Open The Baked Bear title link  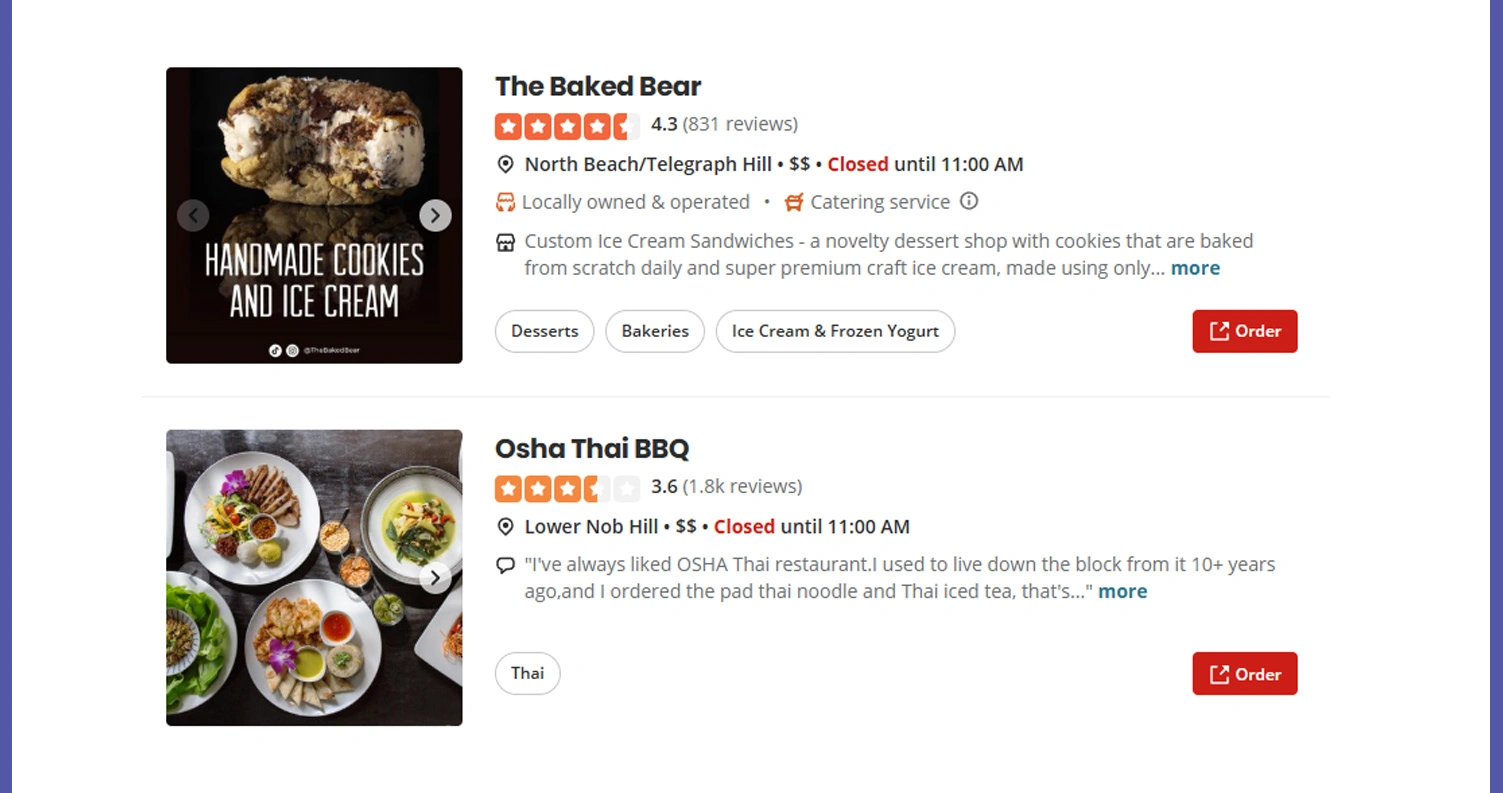(598, 86)
